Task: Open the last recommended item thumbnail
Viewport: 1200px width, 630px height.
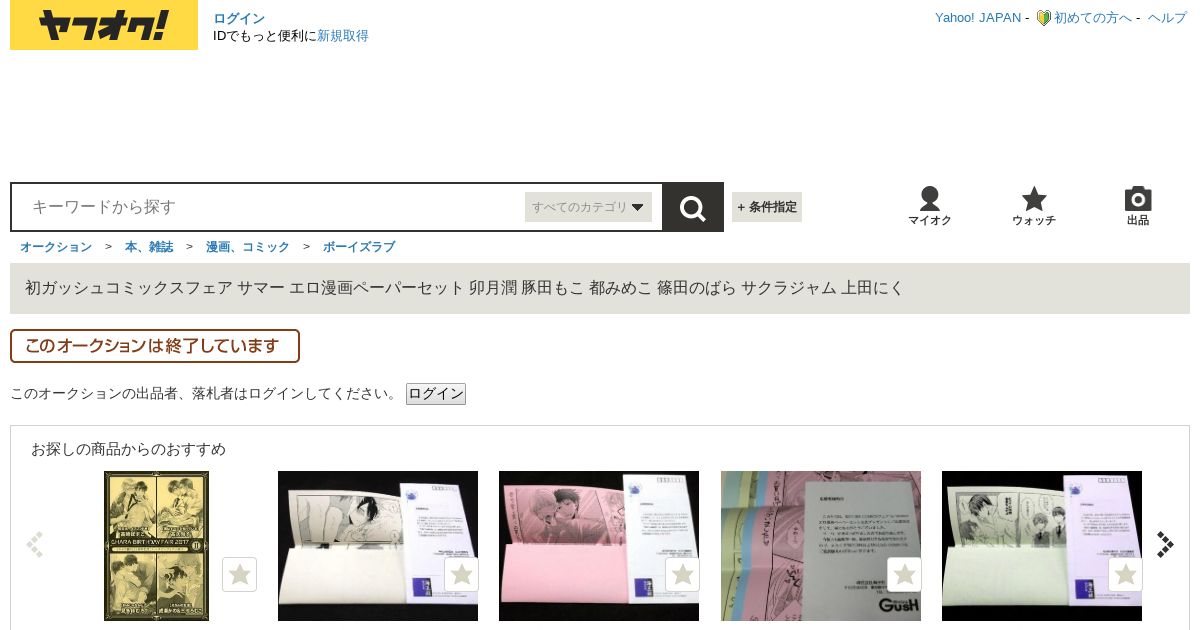Action: pos(1042,546)
